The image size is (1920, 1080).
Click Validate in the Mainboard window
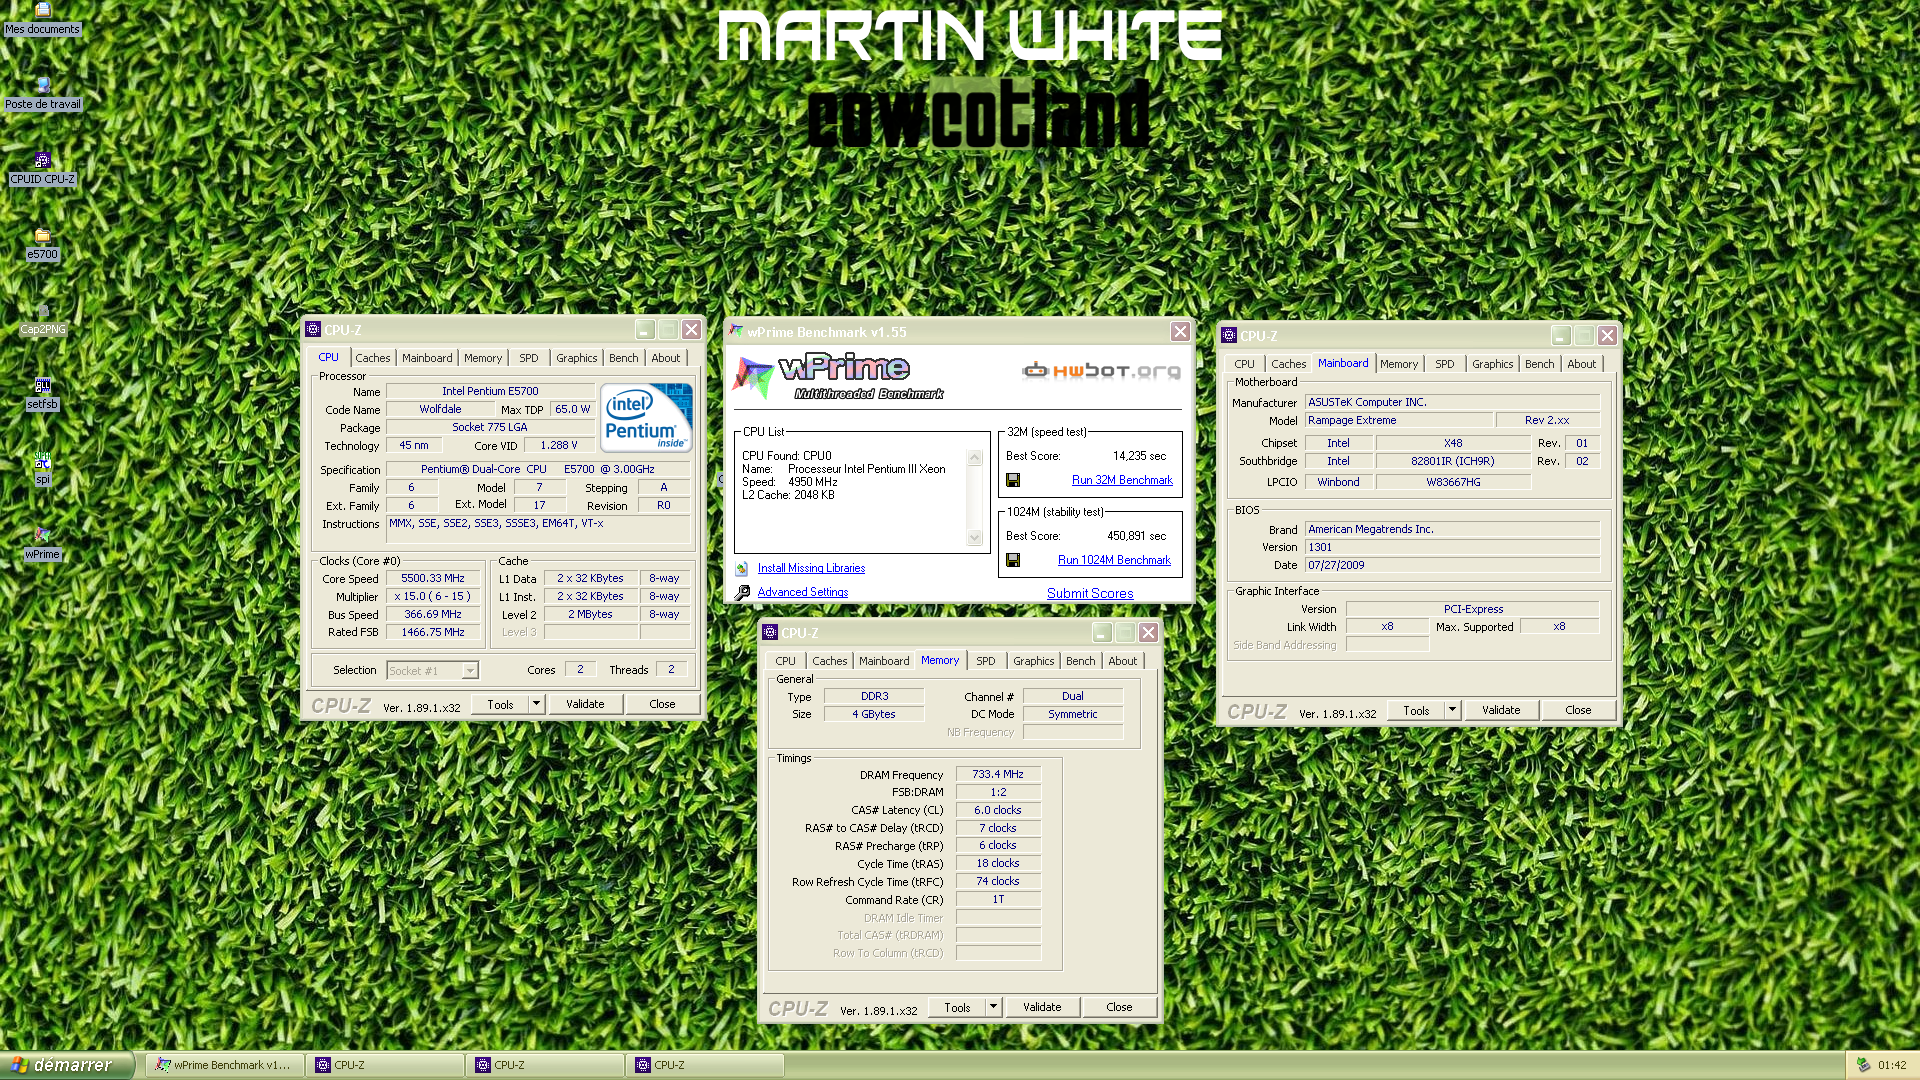tap(1501, 710)
